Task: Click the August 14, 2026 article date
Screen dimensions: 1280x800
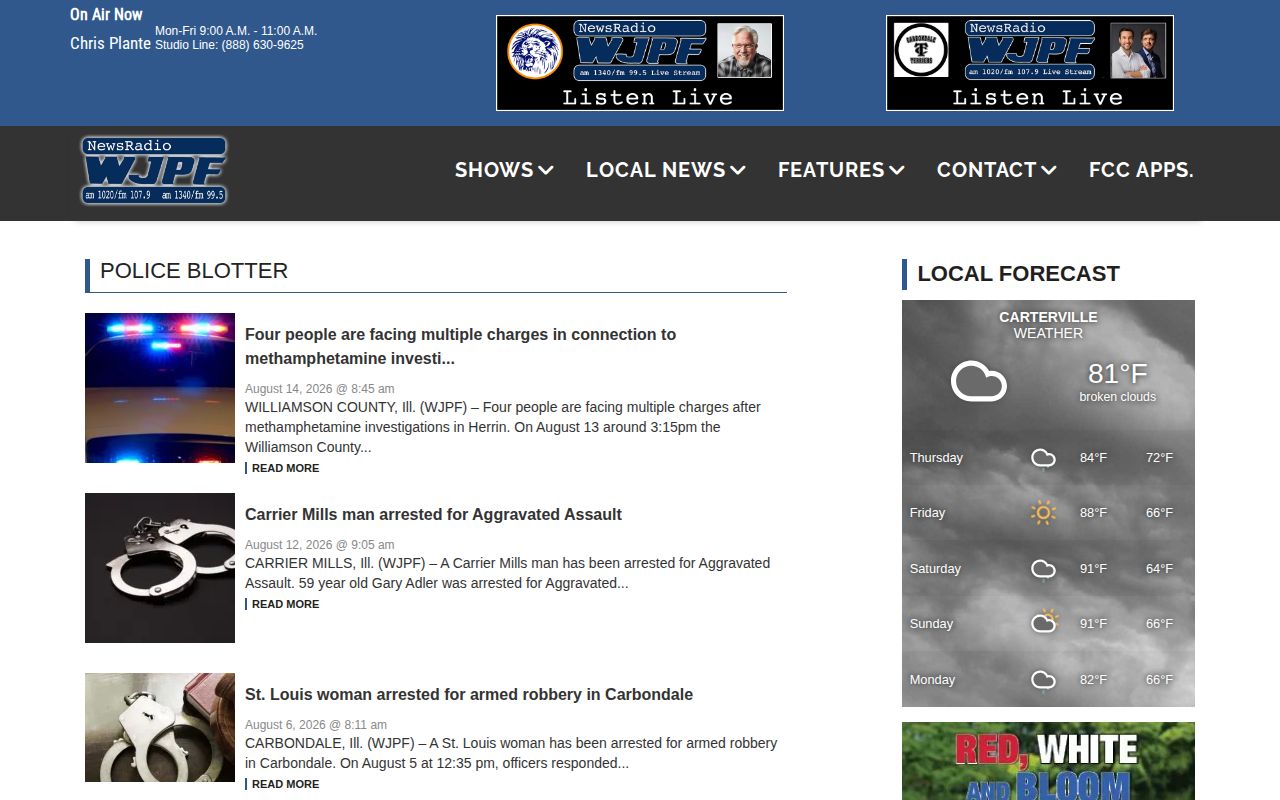Action: (x=319, y=389)
